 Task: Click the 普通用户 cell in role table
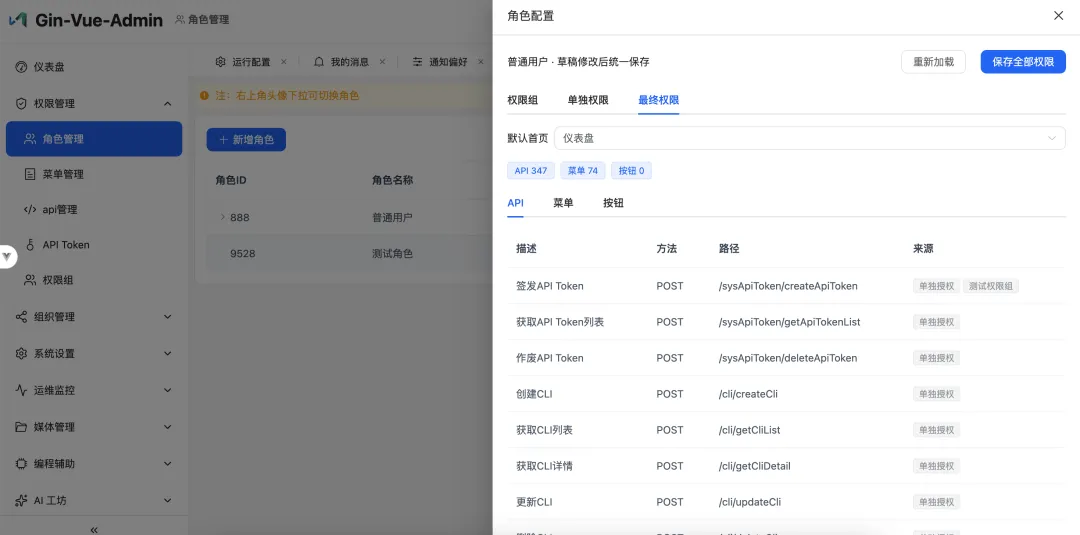click(392, 217)
